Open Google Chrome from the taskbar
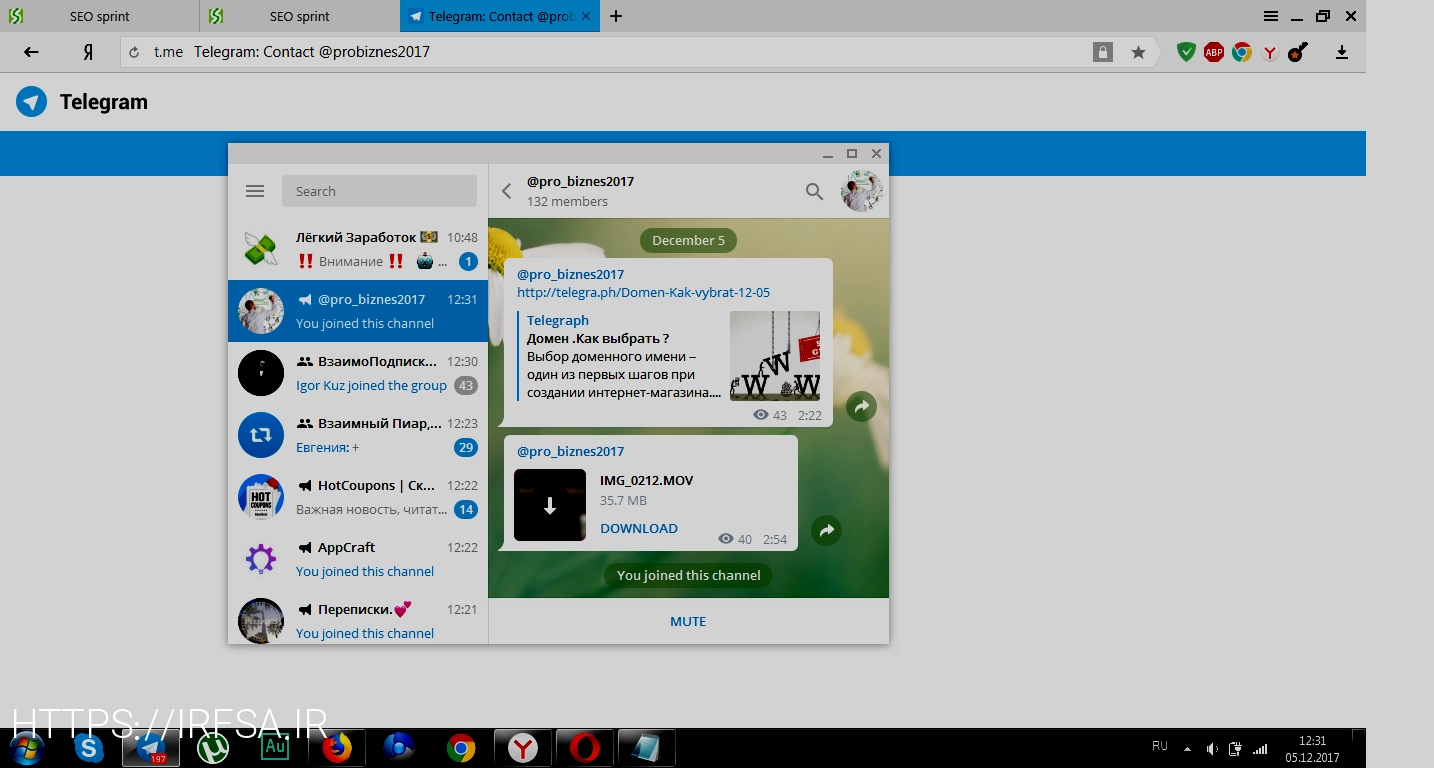Viewport: 1434px width, 768px height. coord(461,748)
